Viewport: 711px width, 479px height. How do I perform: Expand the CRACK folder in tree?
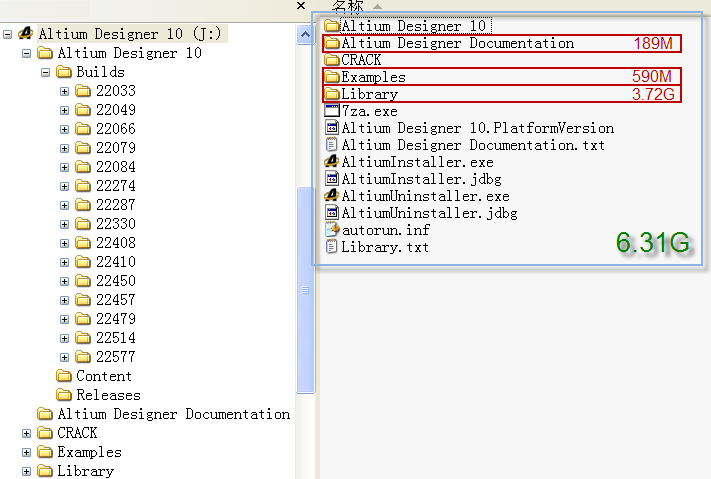(26, 434)
